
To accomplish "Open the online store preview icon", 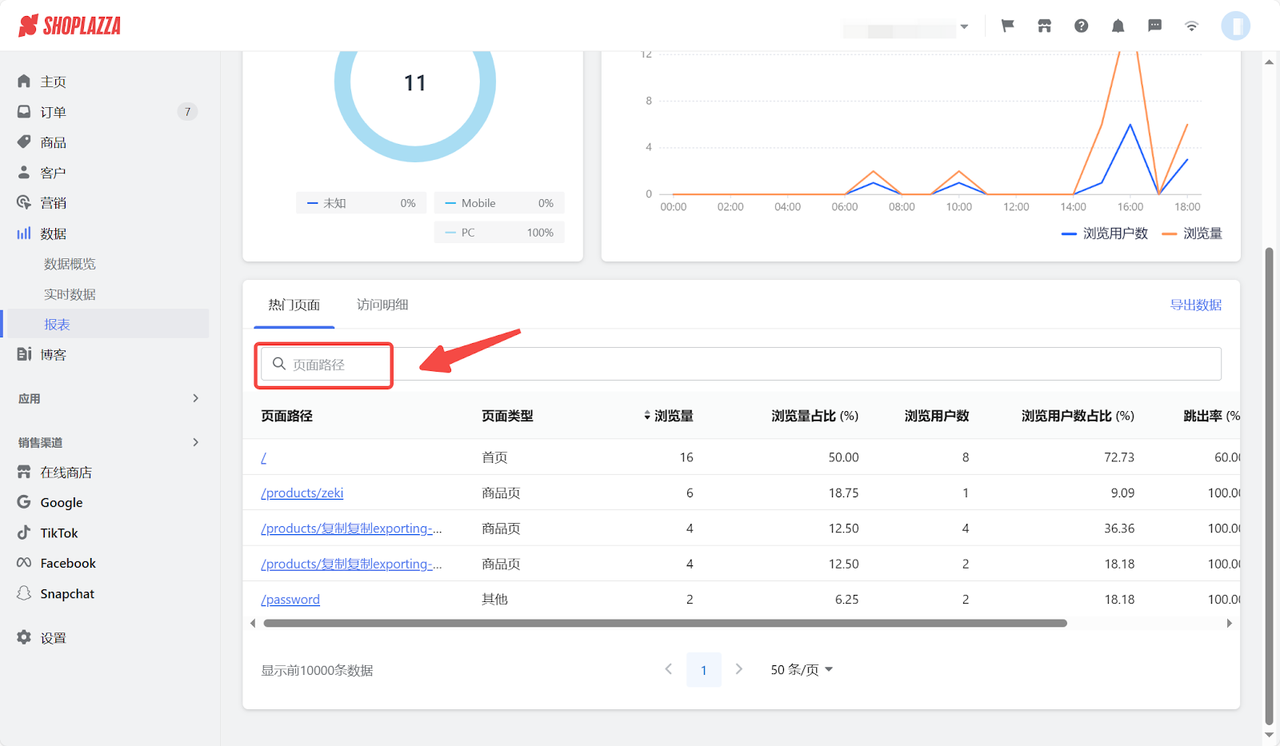I will (x=1044, y=25).
